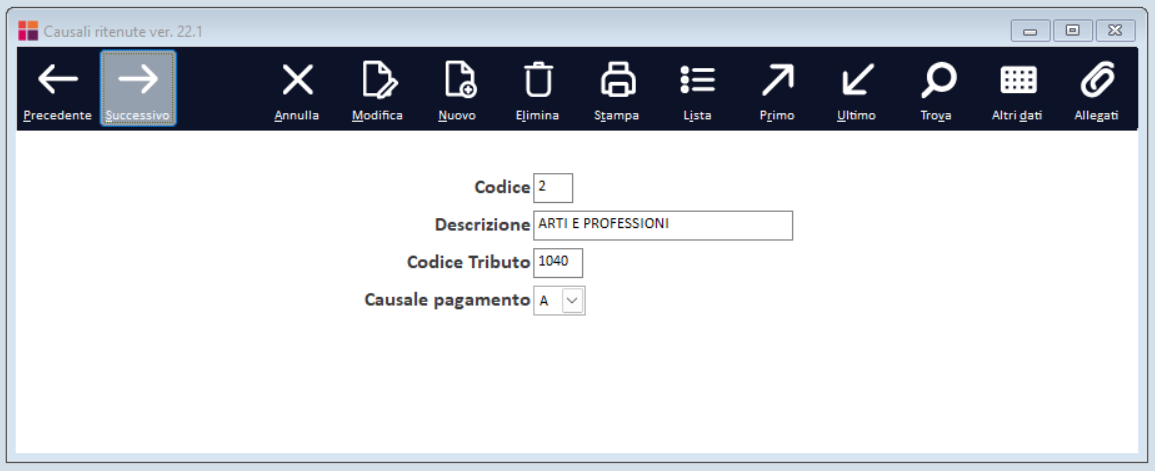This screenshot has width=1155, height=471.
Task: Click the Causale pagamento value A
Action: pos(547,301)
